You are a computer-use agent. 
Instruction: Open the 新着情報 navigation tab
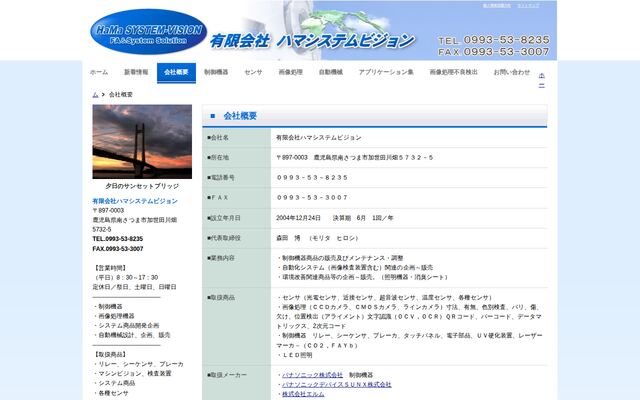click(x=136, y=72)
